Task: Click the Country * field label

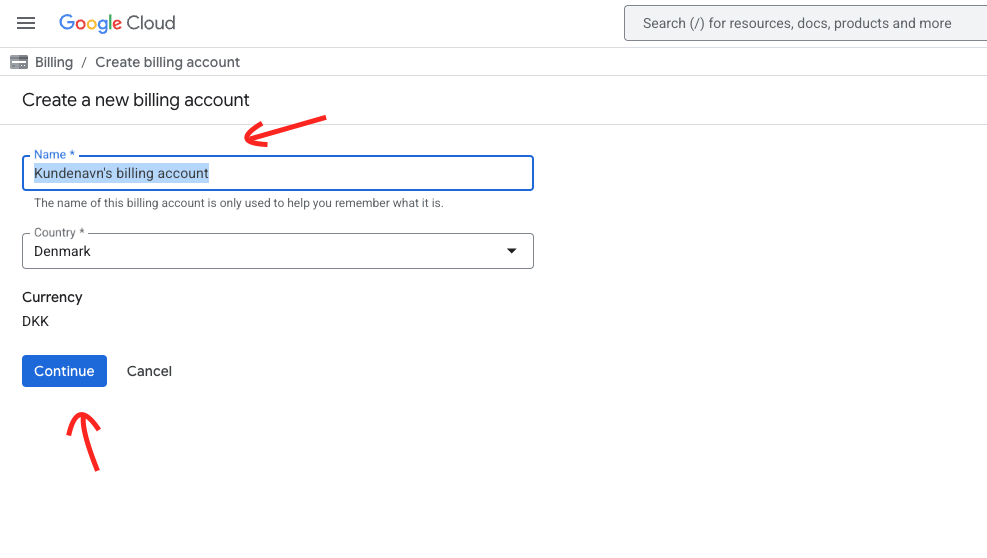Action: 59,233
